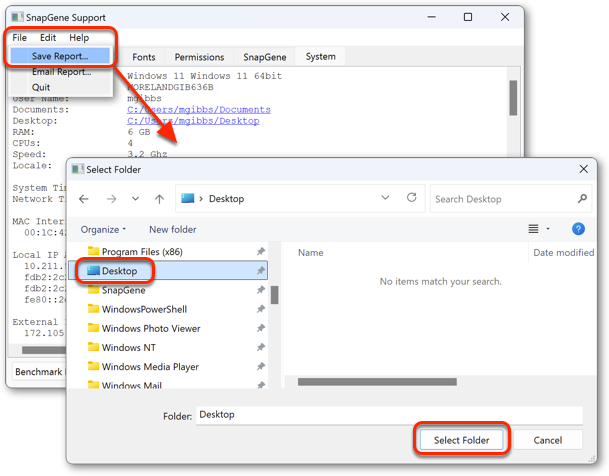Click the search magnifier icon
The image size is (609, 476).
[582, 199]
